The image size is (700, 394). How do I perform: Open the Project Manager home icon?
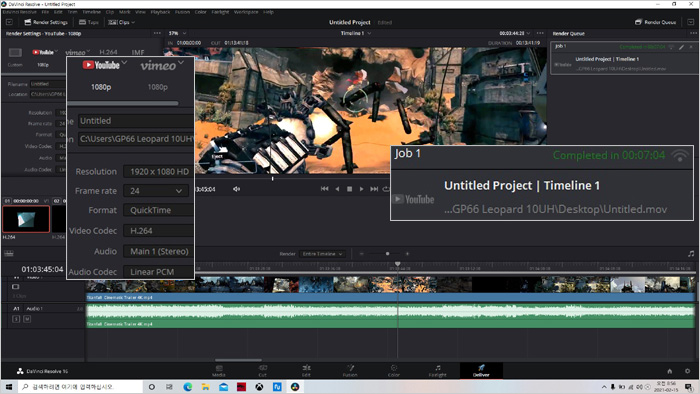(x=670, y=371)
